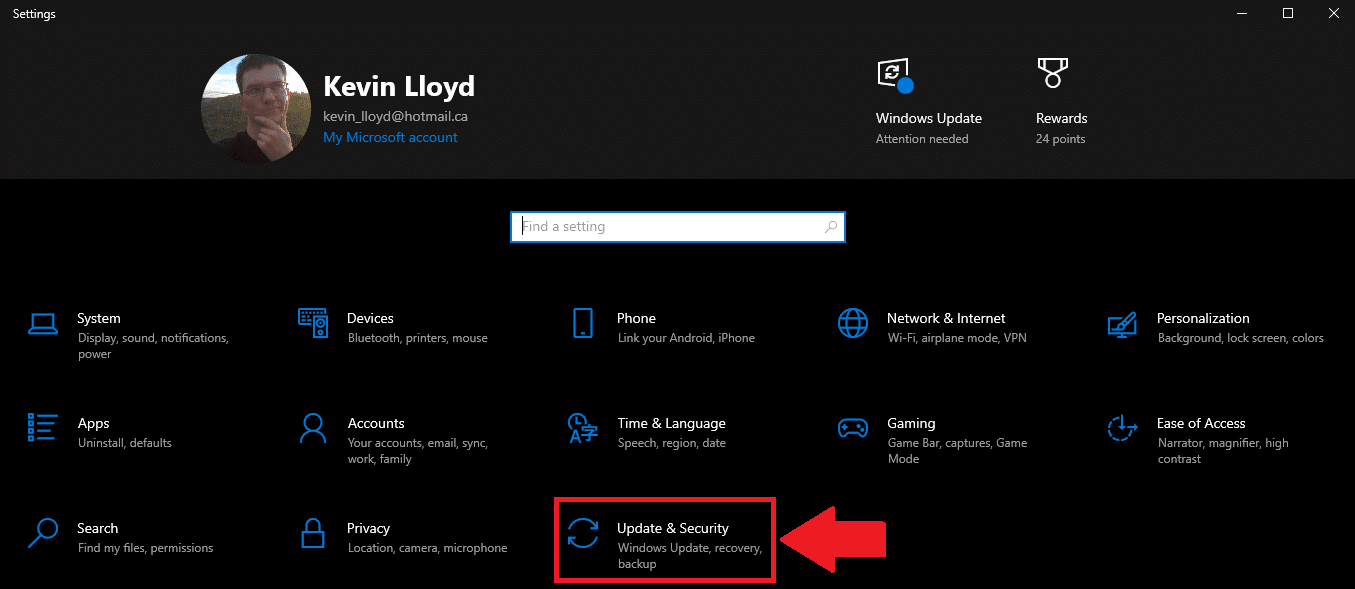The height and width of the screenshot is (589, 1355).
Task: Click the Accounts person icon
Action: pos(313,428)
